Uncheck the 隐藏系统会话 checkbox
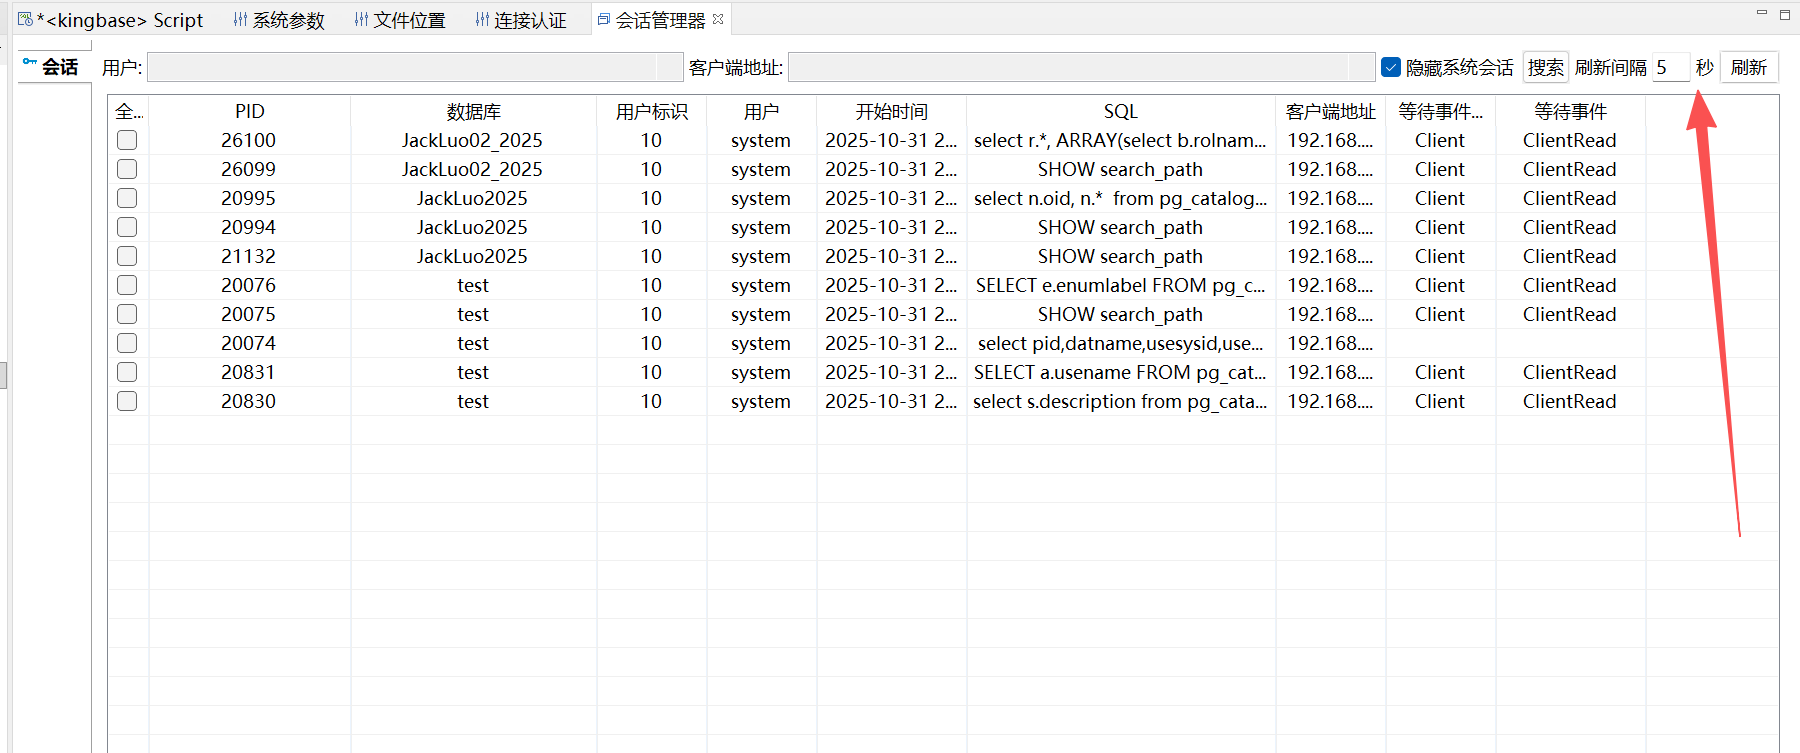Screen dimensions: 1800x753 point(1391,67)
